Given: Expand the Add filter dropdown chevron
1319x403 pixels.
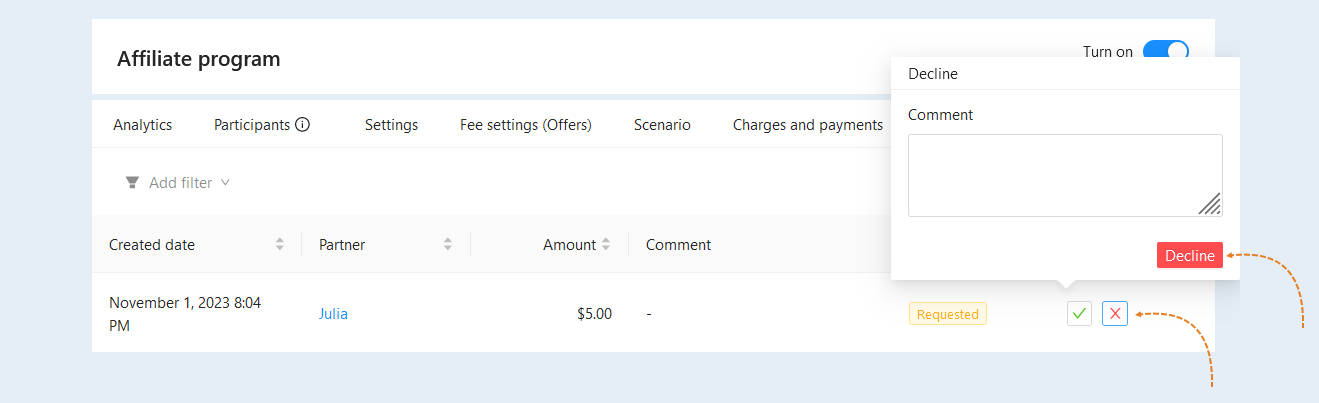Looking at the screenshot, I should [x=225, y=183].
